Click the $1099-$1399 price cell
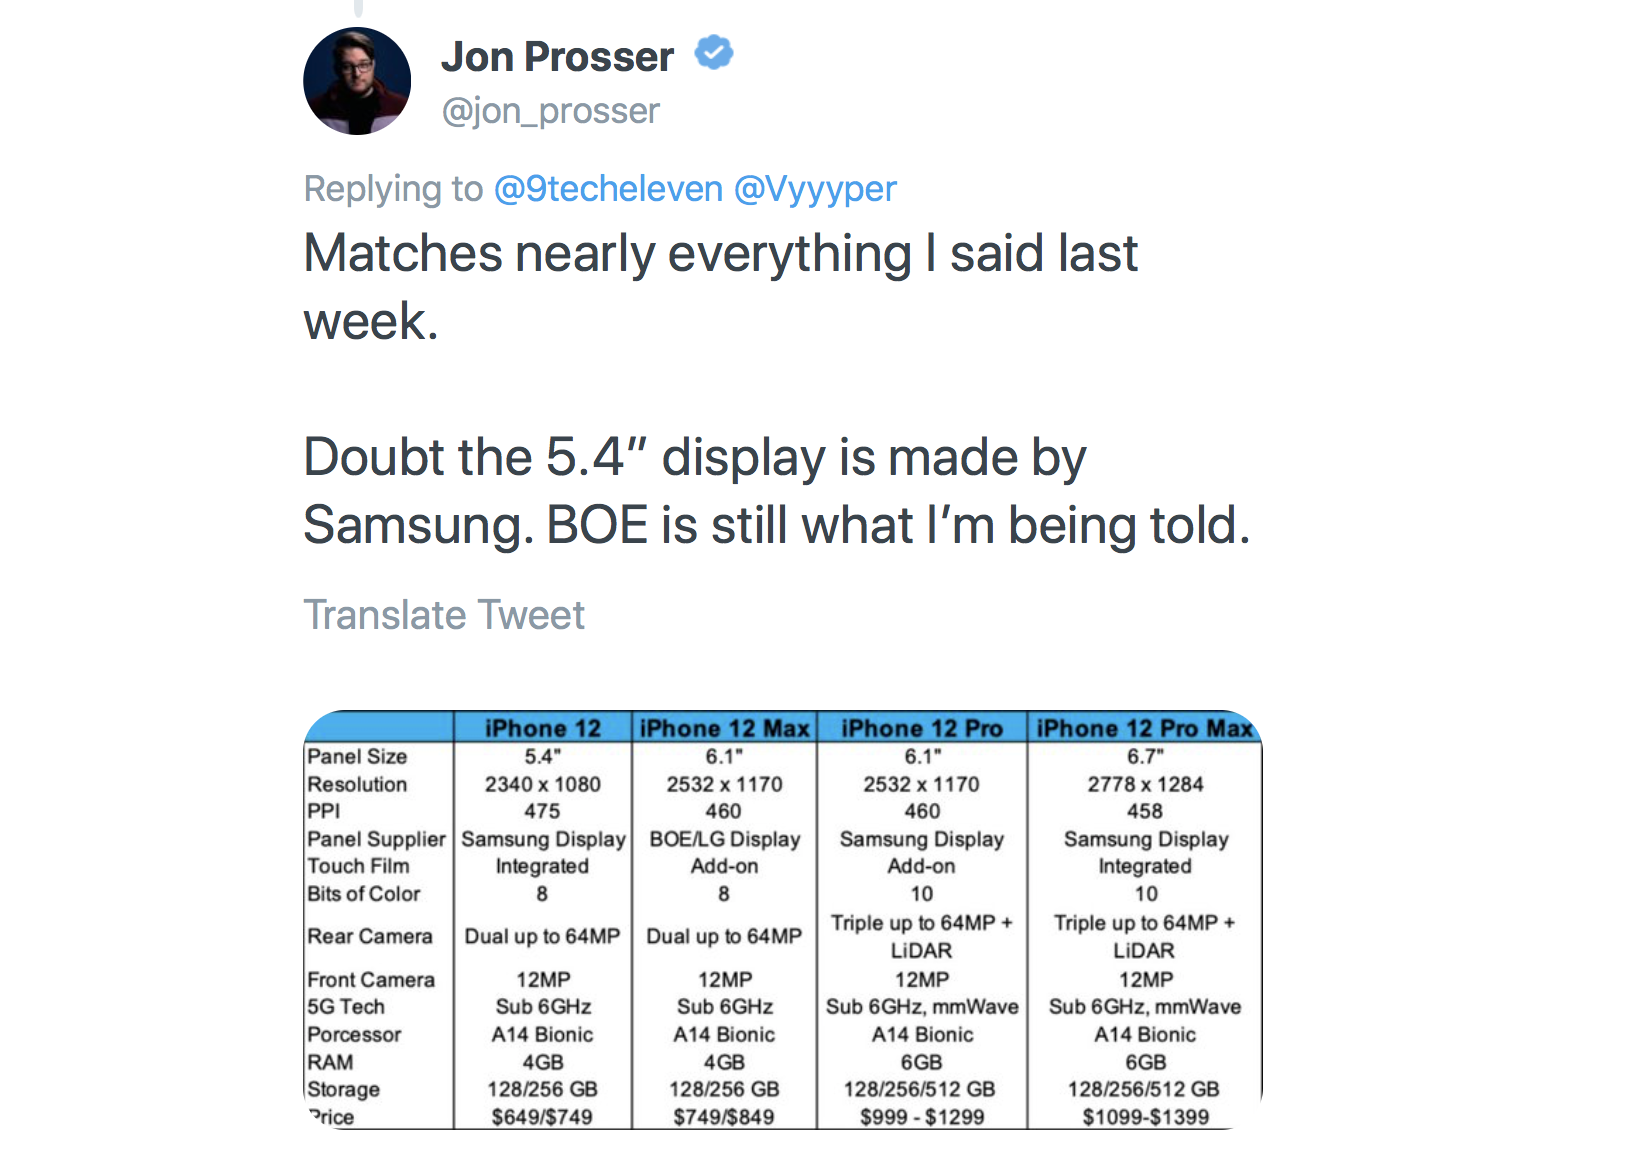The image size is (1640, 1154). [1145, 1116]
